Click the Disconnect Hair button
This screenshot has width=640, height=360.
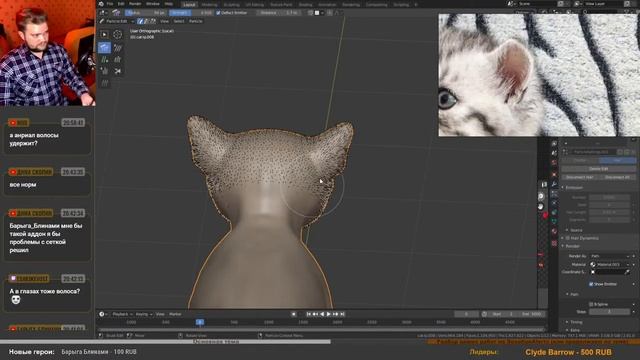579,177
